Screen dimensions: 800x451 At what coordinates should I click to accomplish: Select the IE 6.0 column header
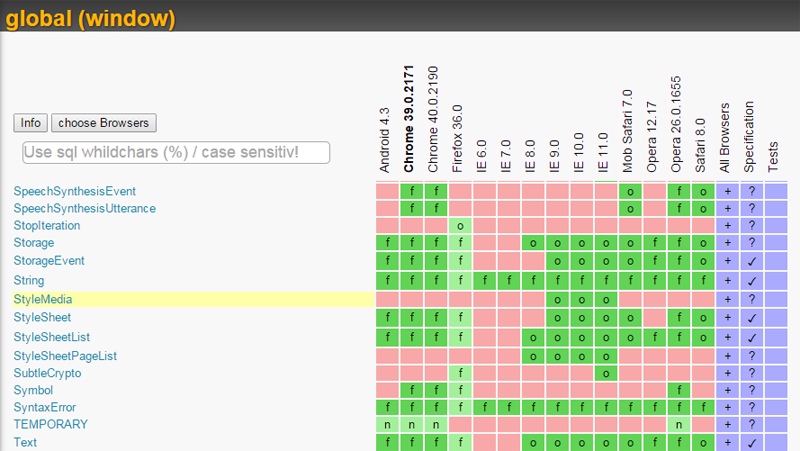[482, 156]
